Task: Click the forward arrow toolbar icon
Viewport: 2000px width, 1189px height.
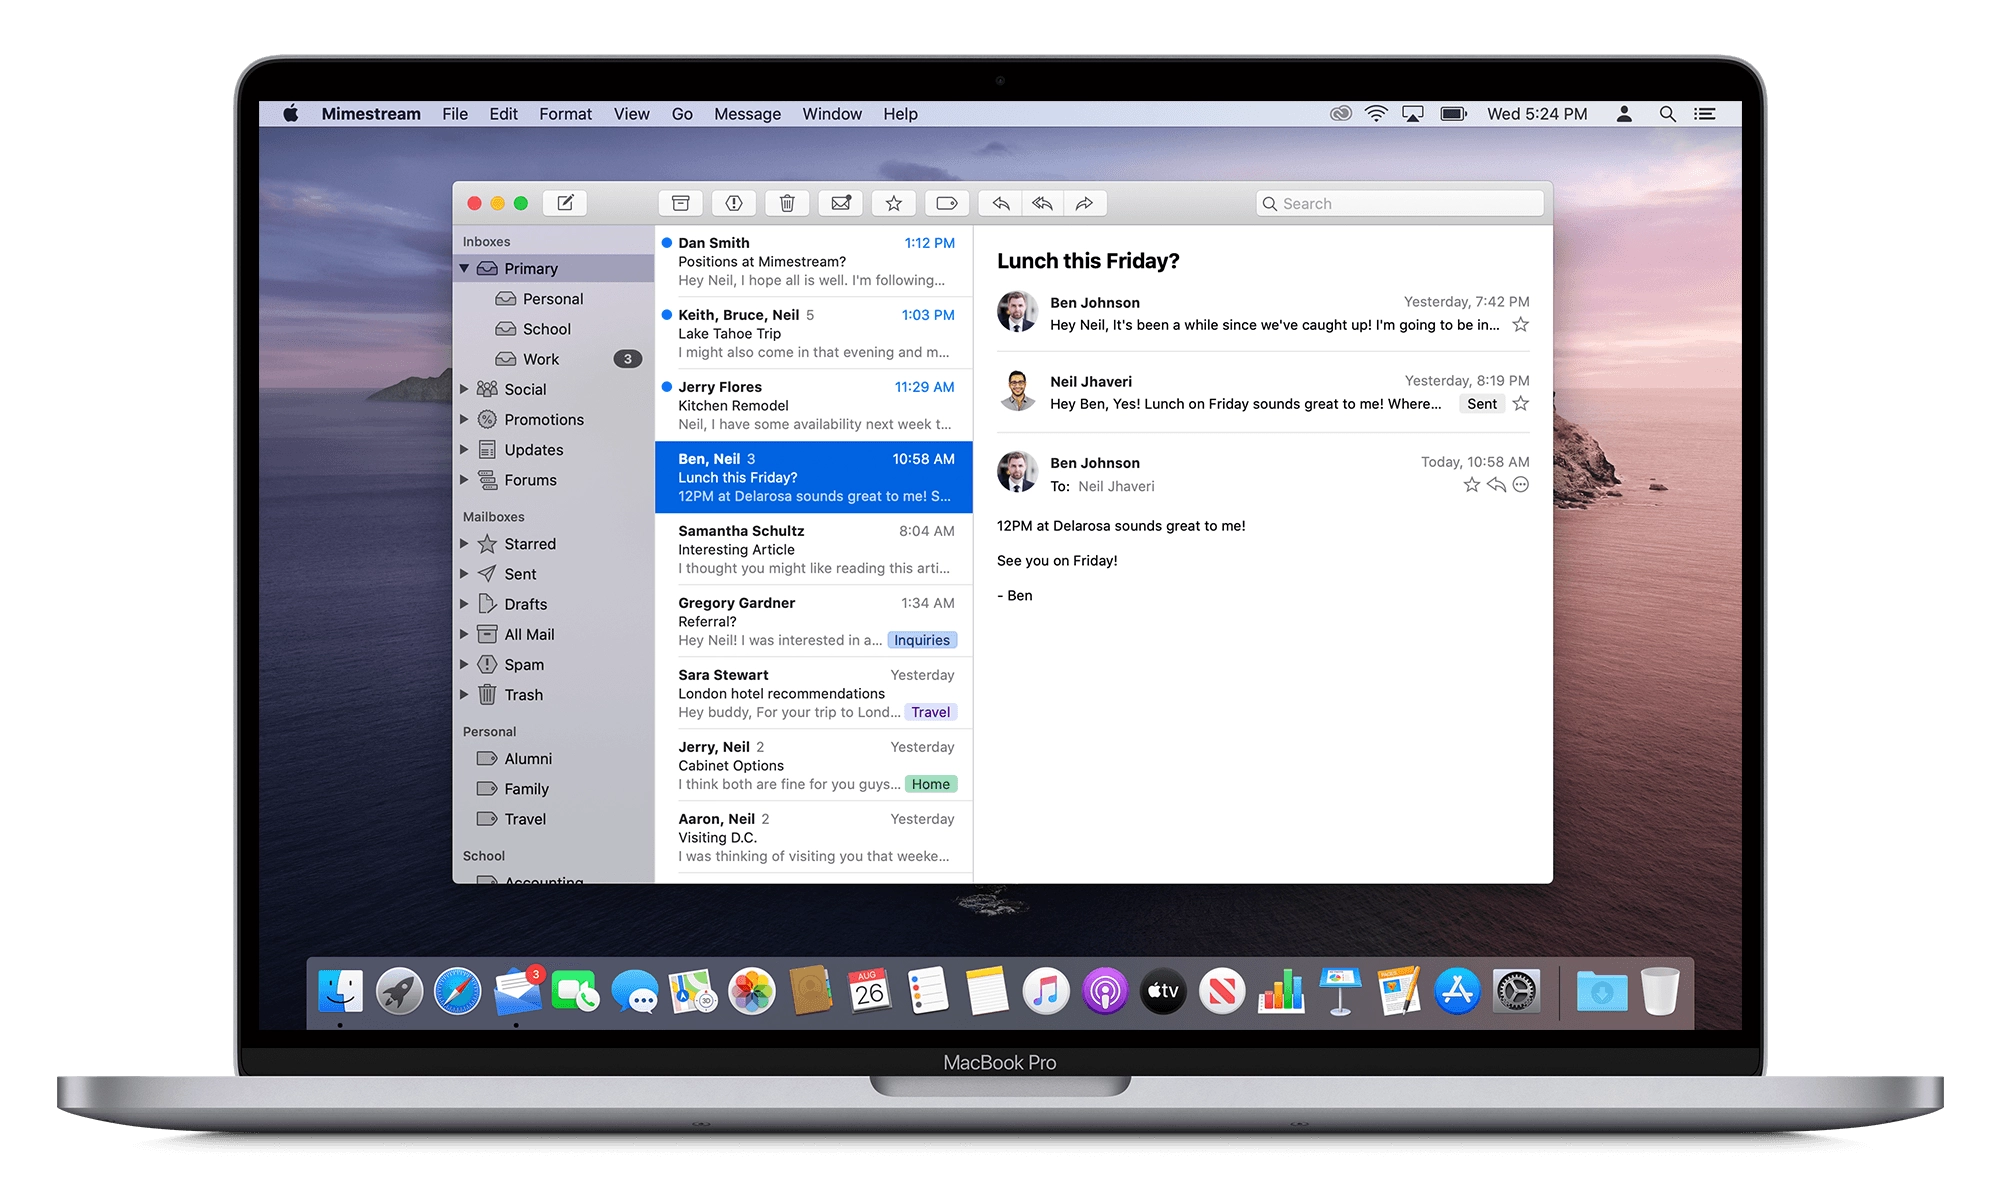Action: point(1084,203)
